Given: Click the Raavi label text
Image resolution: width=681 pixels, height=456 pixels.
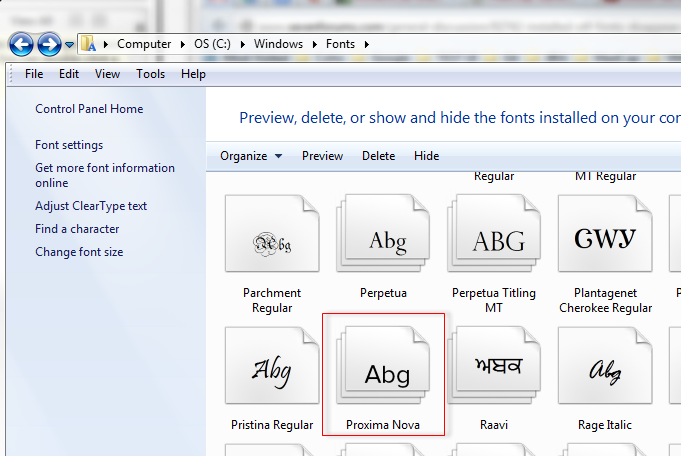Looking at the screenshot, I should [x=494, y=425].
